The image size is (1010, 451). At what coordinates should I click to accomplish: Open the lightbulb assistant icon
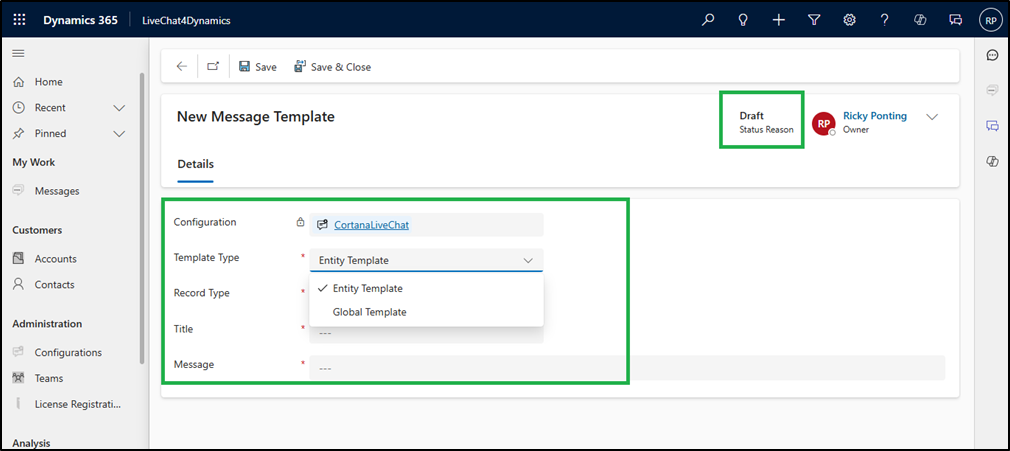[x=743, y=20]
